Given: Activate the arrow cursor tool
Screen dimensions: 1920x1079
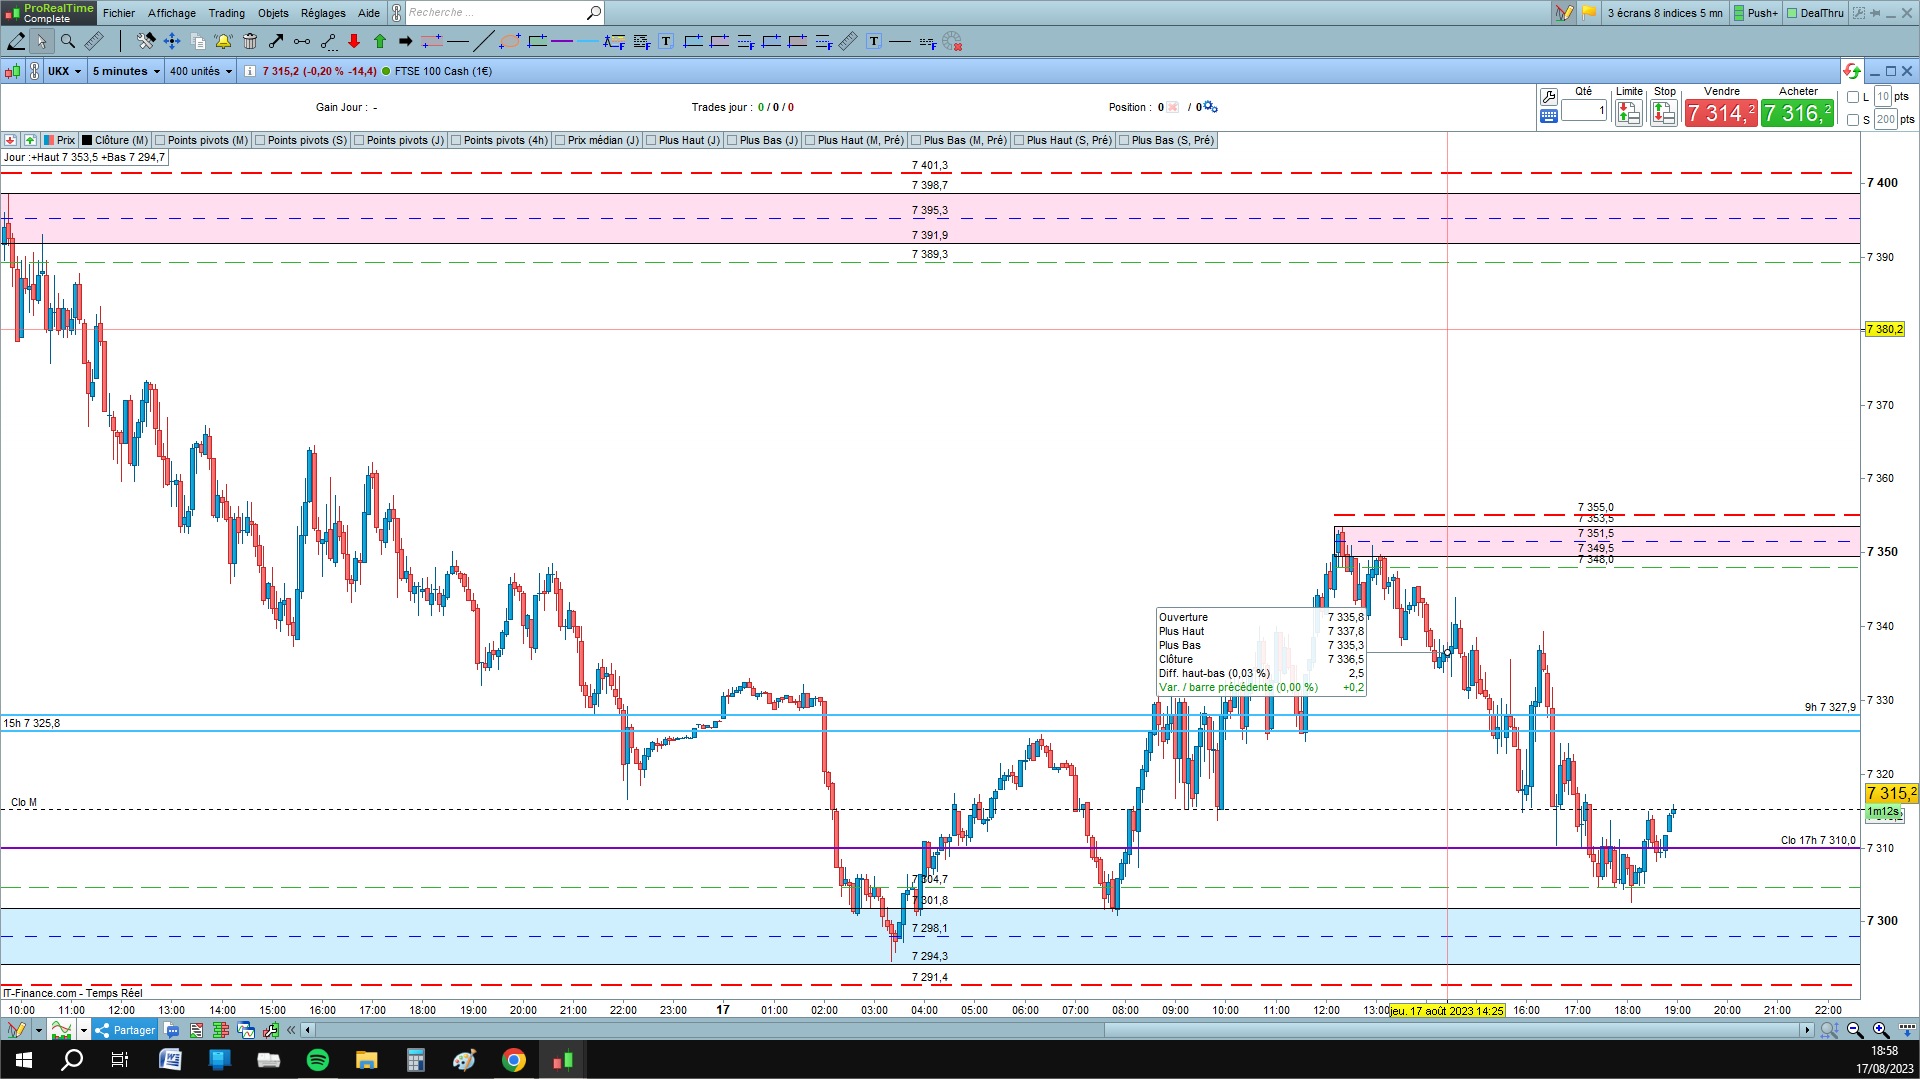Looking at the screenshot, I should pyautogui.click(x=41, y=41).
